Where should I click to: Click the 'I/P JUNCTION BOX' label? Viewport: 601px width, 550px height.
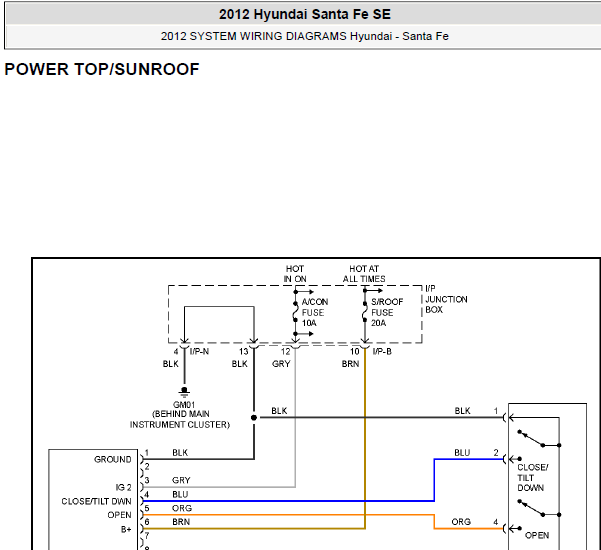click(446, 299)
